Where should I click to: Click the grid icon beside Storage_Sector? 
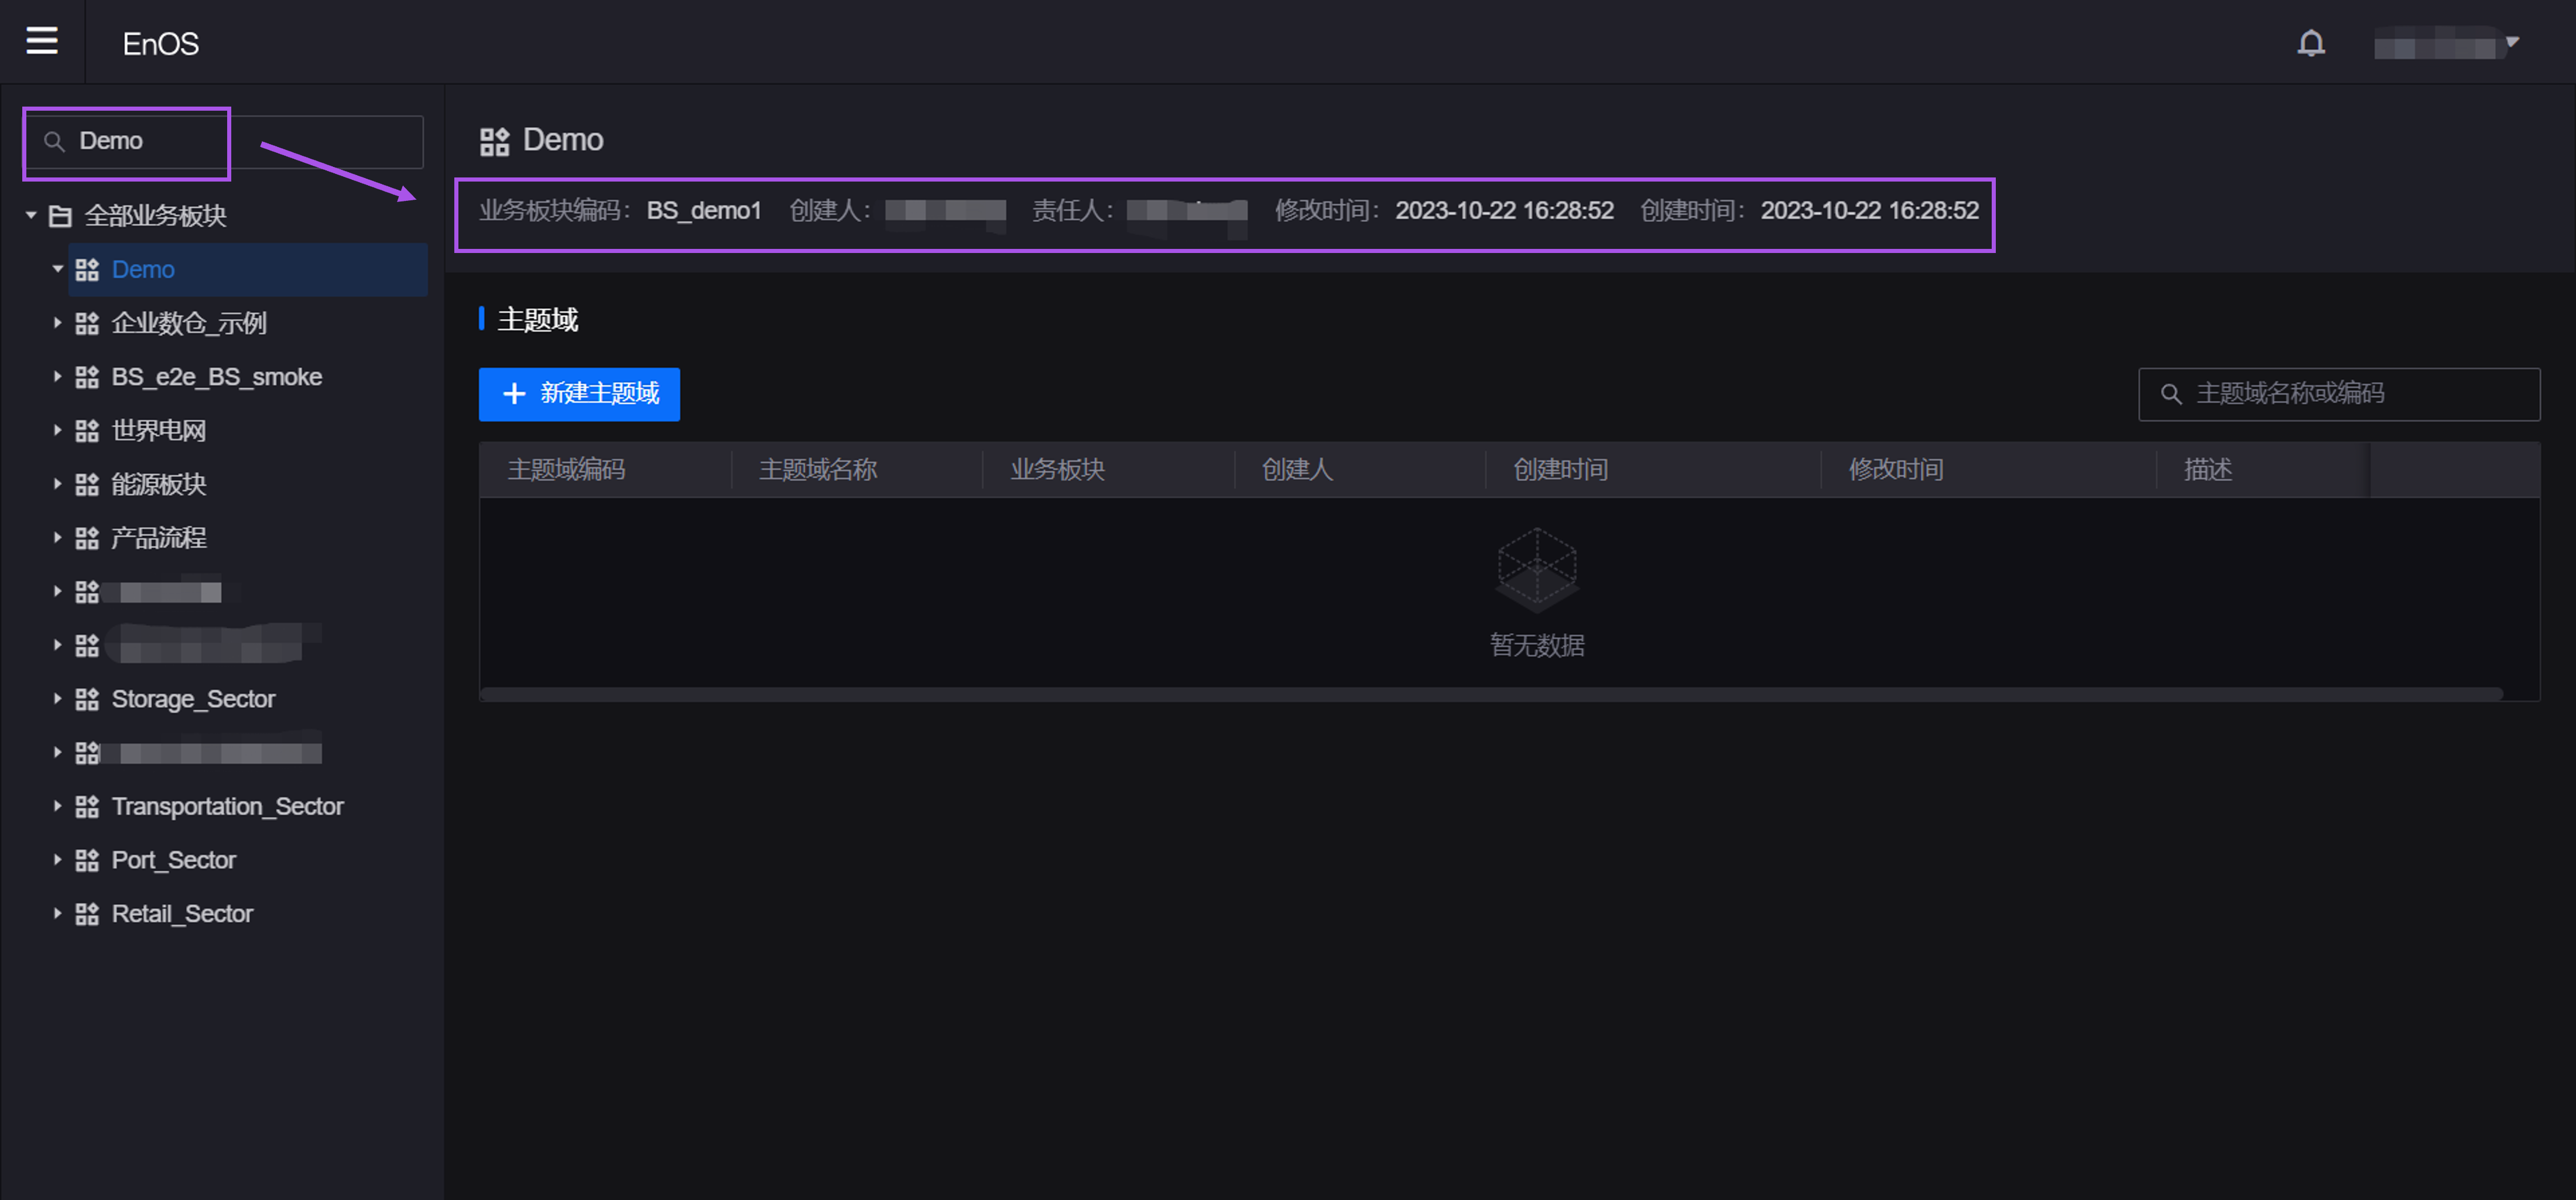coord(87,699)
